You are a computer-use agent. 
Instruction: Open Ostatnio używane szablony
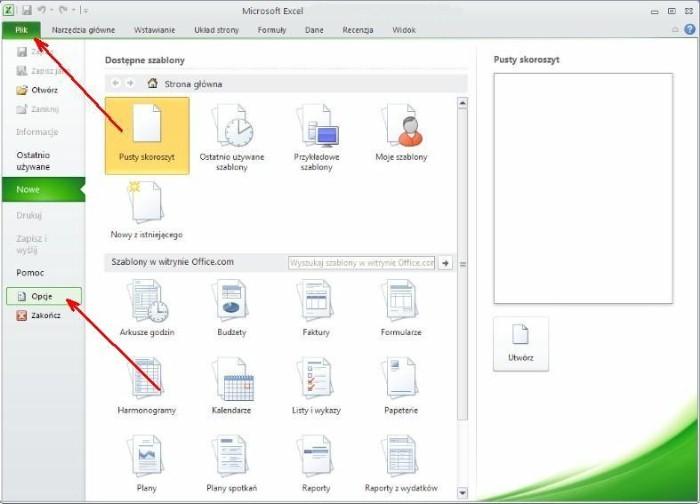point(232,137)
